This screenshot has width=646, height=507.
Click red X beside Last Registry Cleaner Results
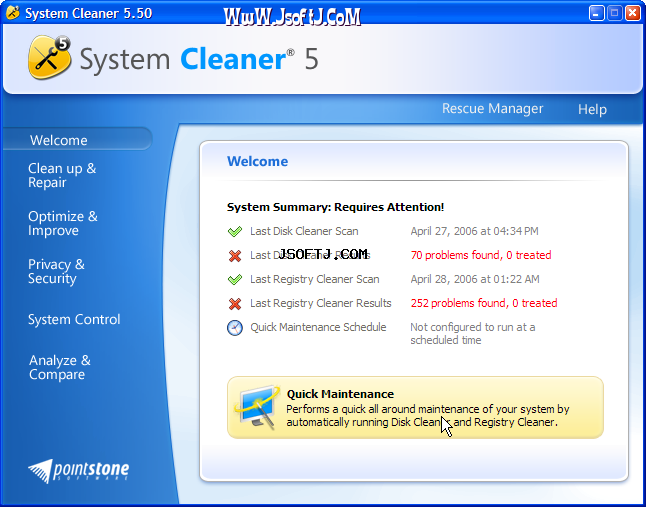pos(235,304)
